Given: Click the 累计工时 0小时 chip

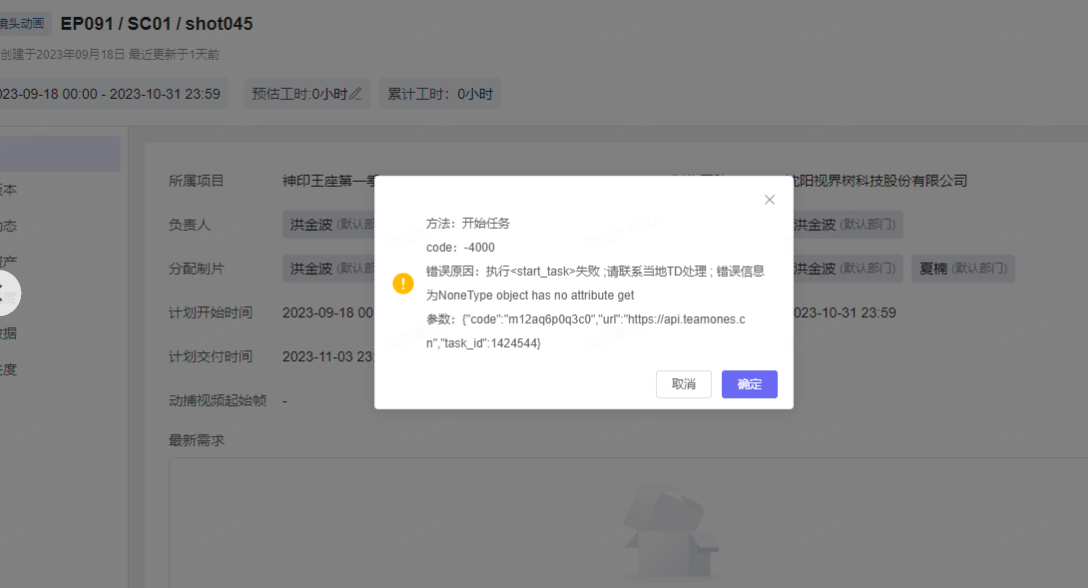Looking at the screenshot, I should pyautogui.click(x=440, y=94).
